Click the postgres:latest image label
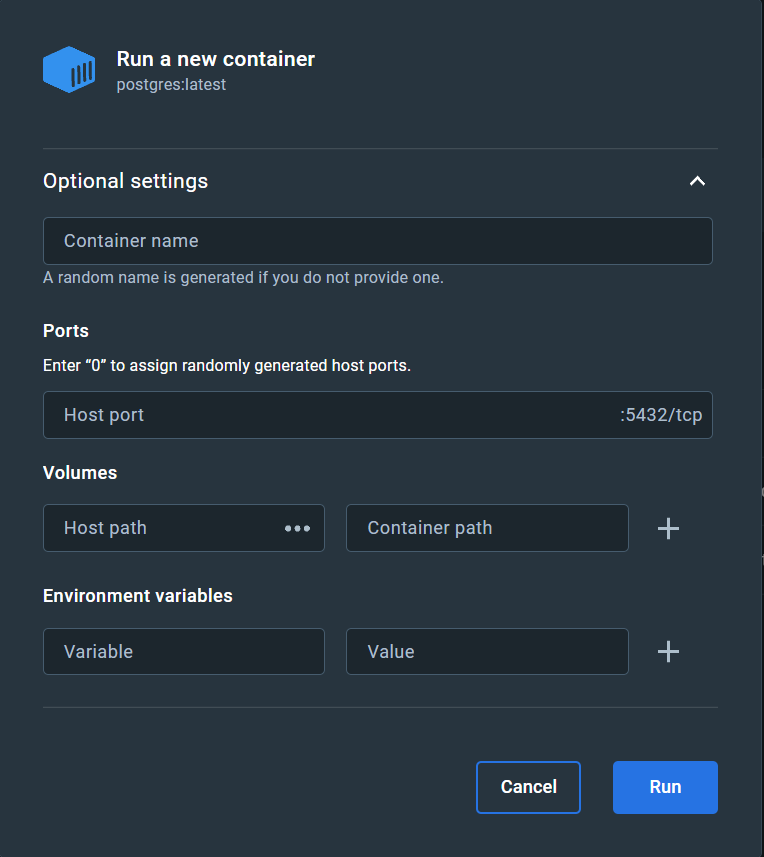Screen dimensions: 764x857 pyautogui.click(x=171, y=85)
